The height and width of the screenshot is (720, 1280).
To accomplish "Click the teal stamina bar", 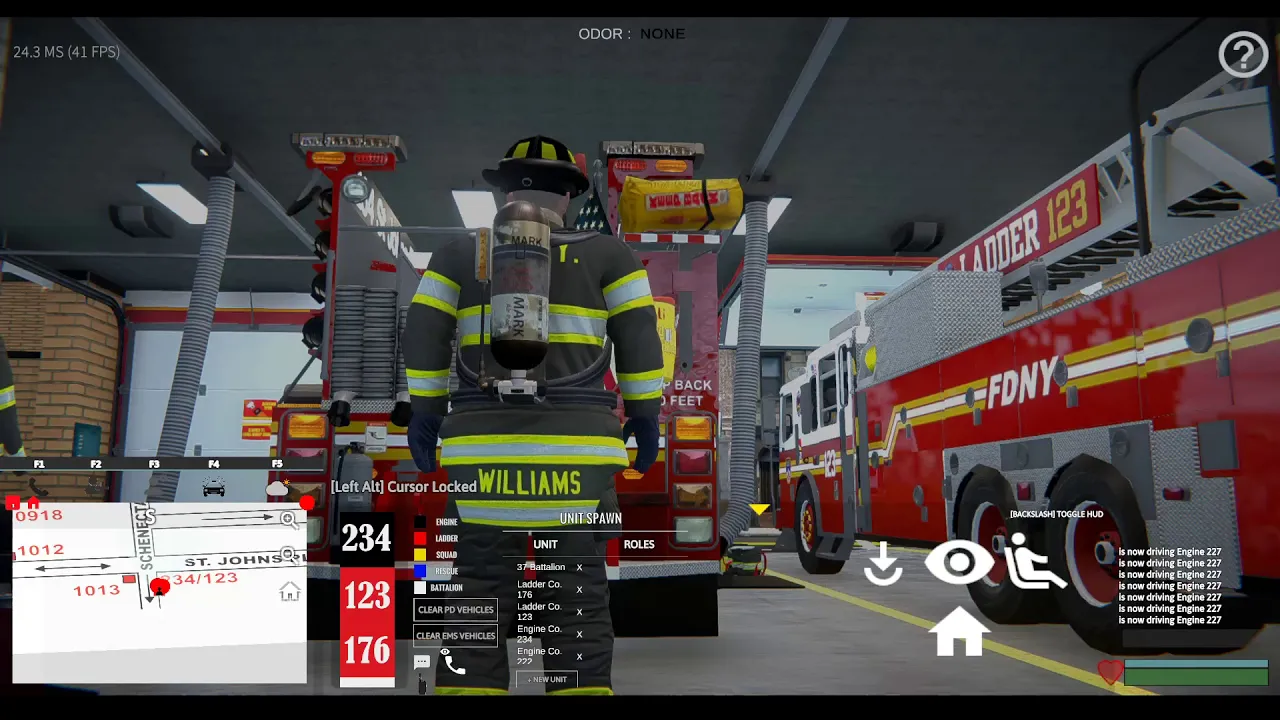I will coord(1196,664).
